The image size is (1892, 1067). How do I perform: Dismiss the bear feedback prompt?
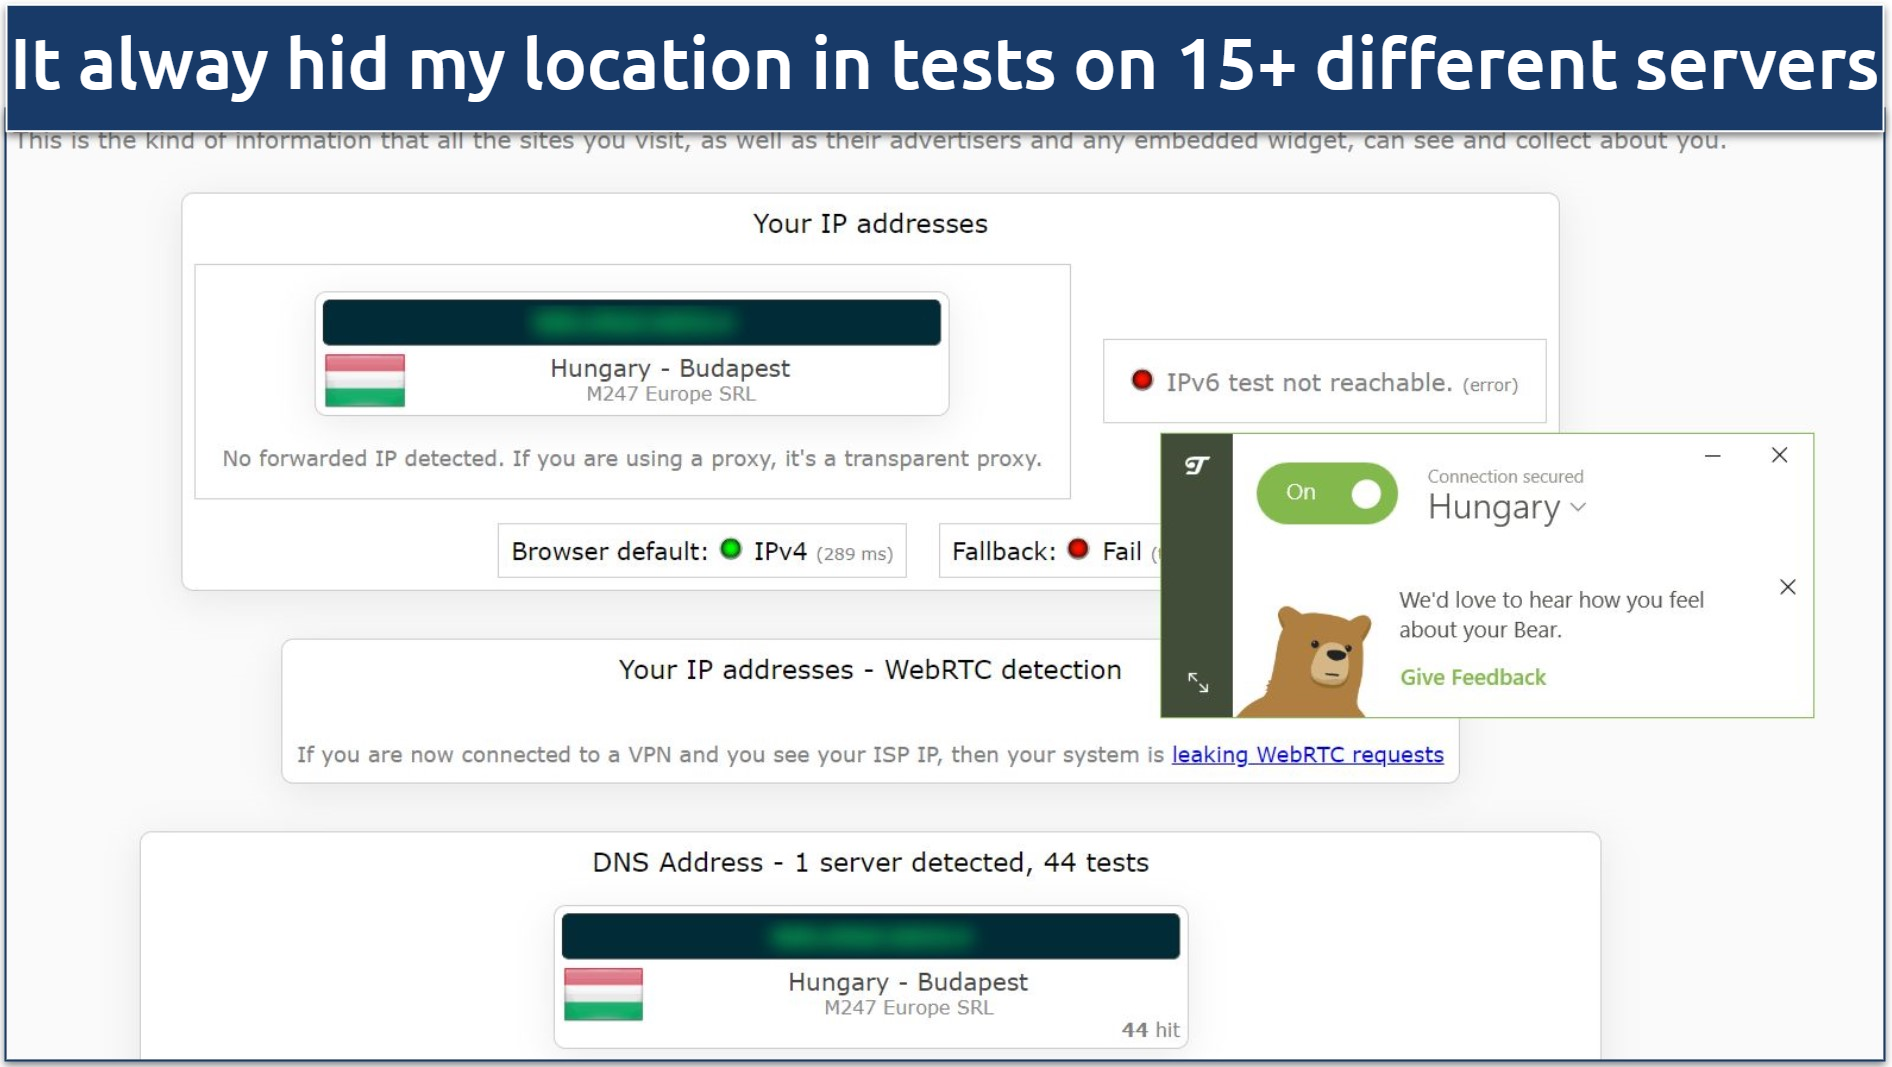[1787, 587]
